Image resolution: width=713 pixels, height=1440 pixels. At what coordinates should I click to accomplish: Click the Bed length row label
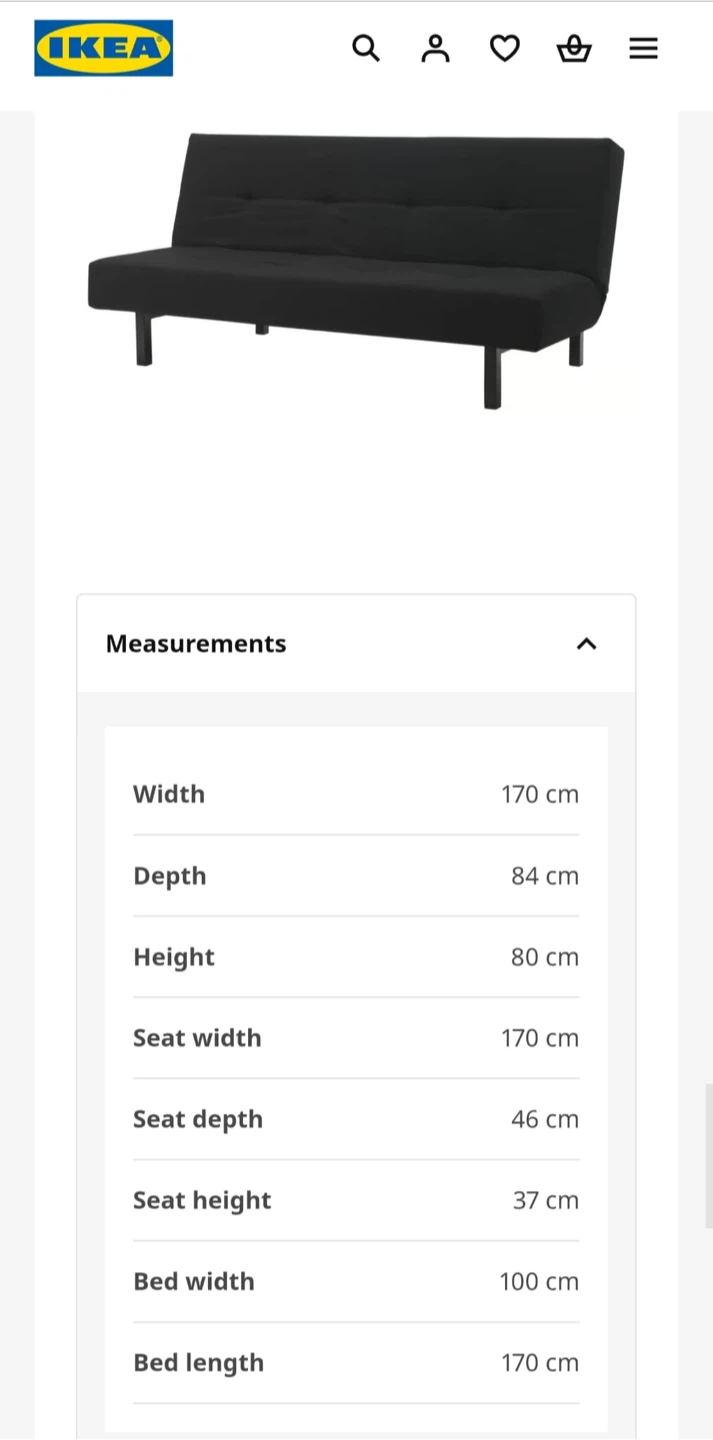[198, 1363]
